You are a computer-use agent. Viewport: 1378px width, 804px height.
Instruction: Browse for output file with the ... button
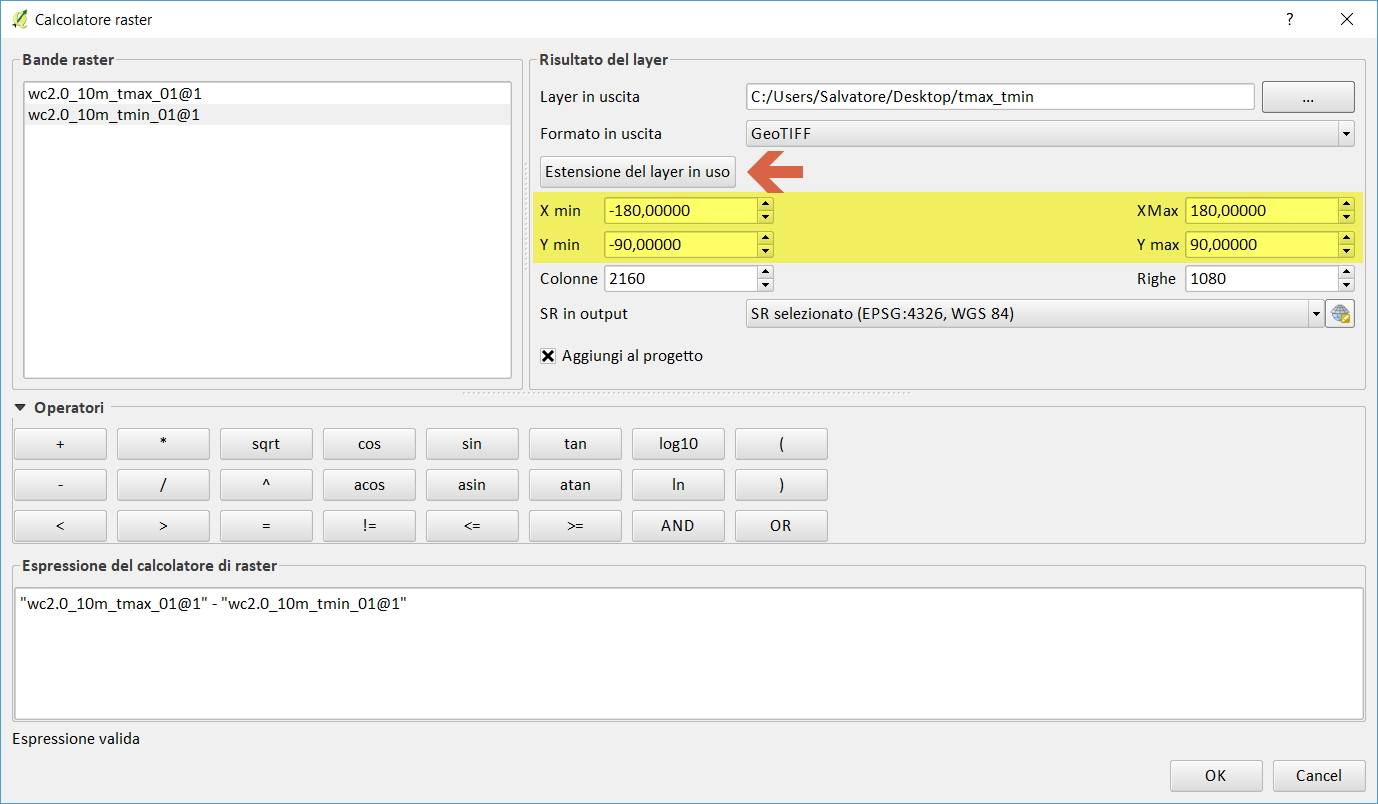(x=1308, y=97)
